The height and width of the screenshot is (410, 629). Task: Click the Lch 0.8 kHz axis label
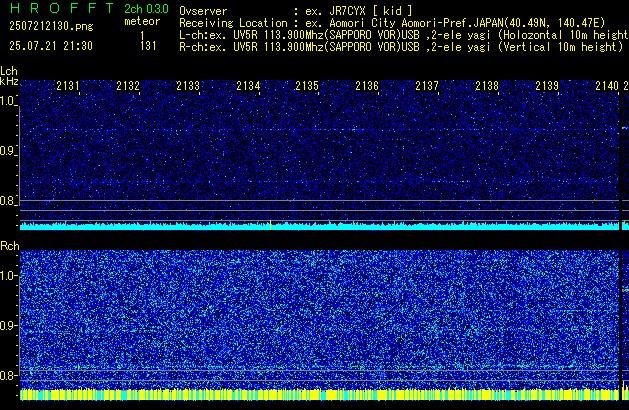click(8, 201)
